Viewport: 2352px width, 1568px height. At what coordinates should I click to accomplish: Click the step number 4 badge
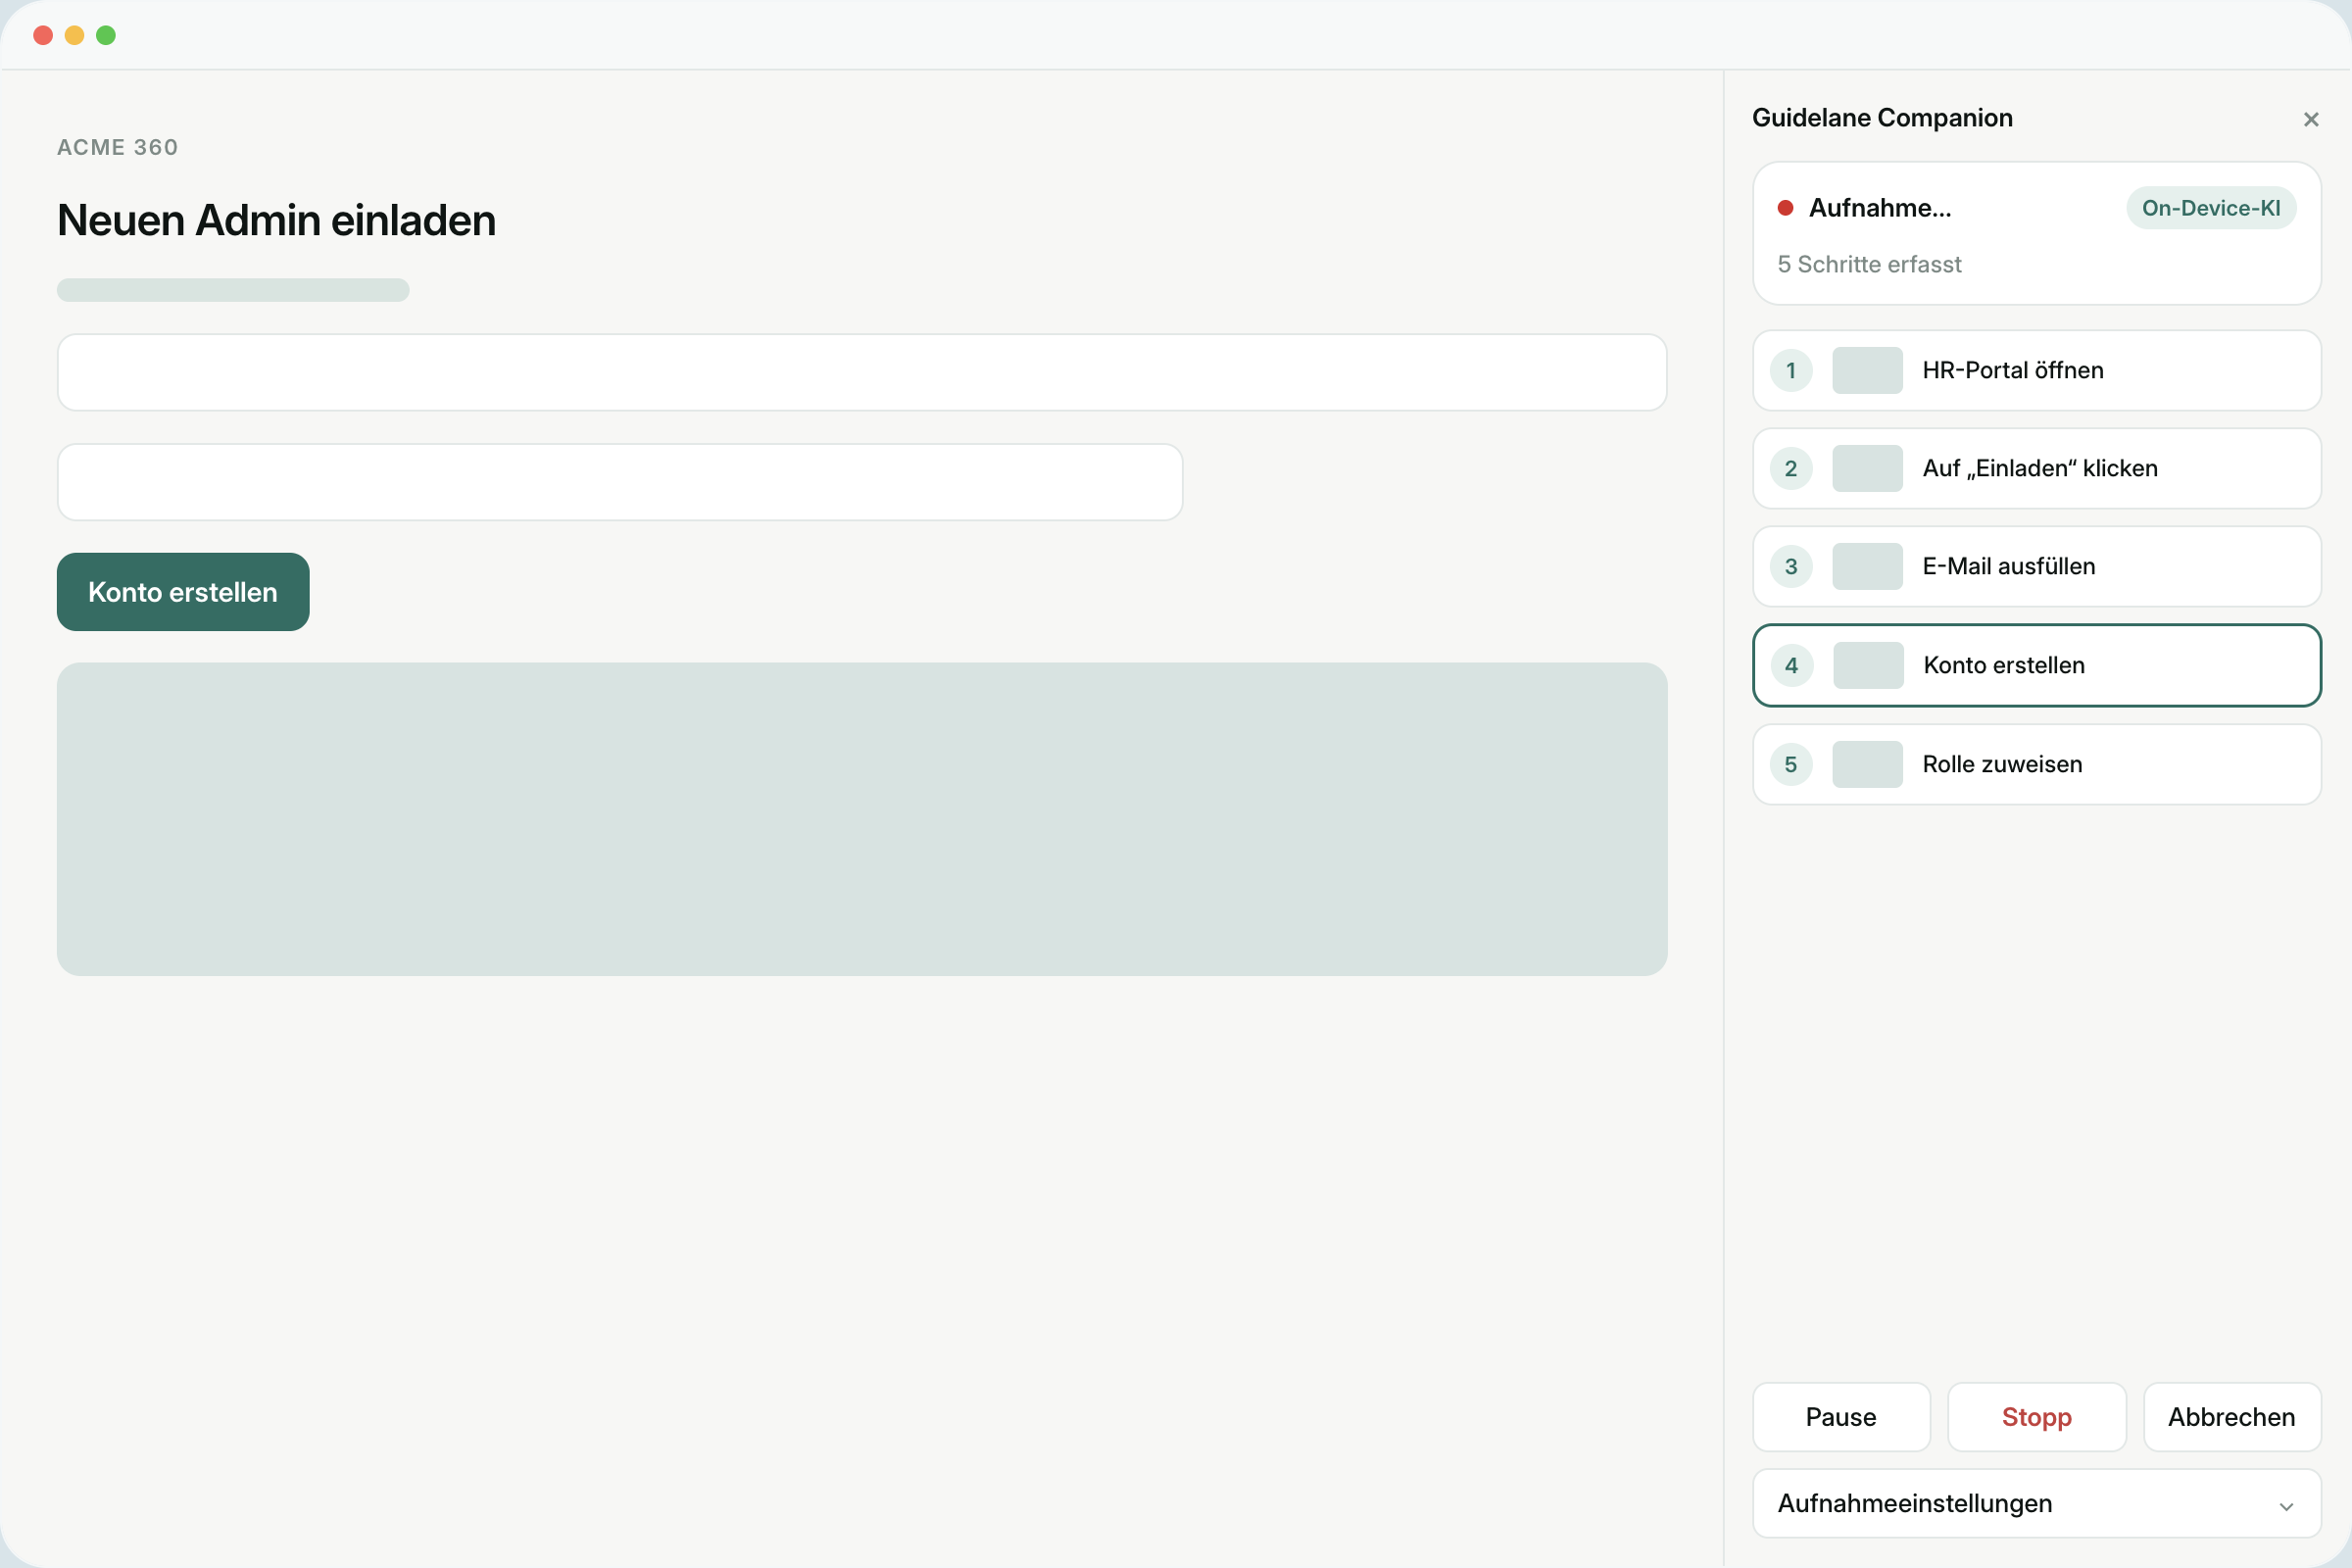1792,665
